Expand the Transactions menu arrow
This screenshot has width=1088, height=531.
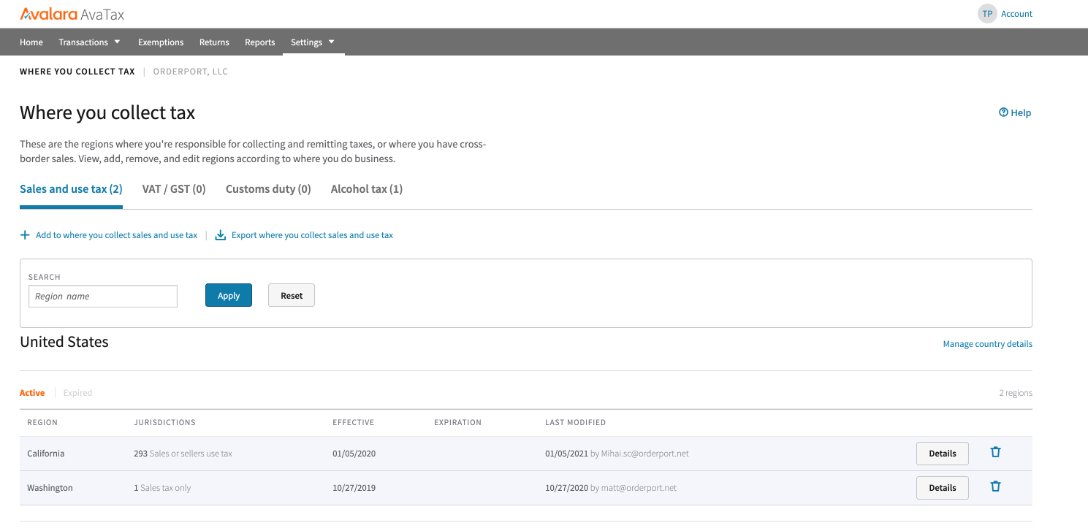pos(117,42)
